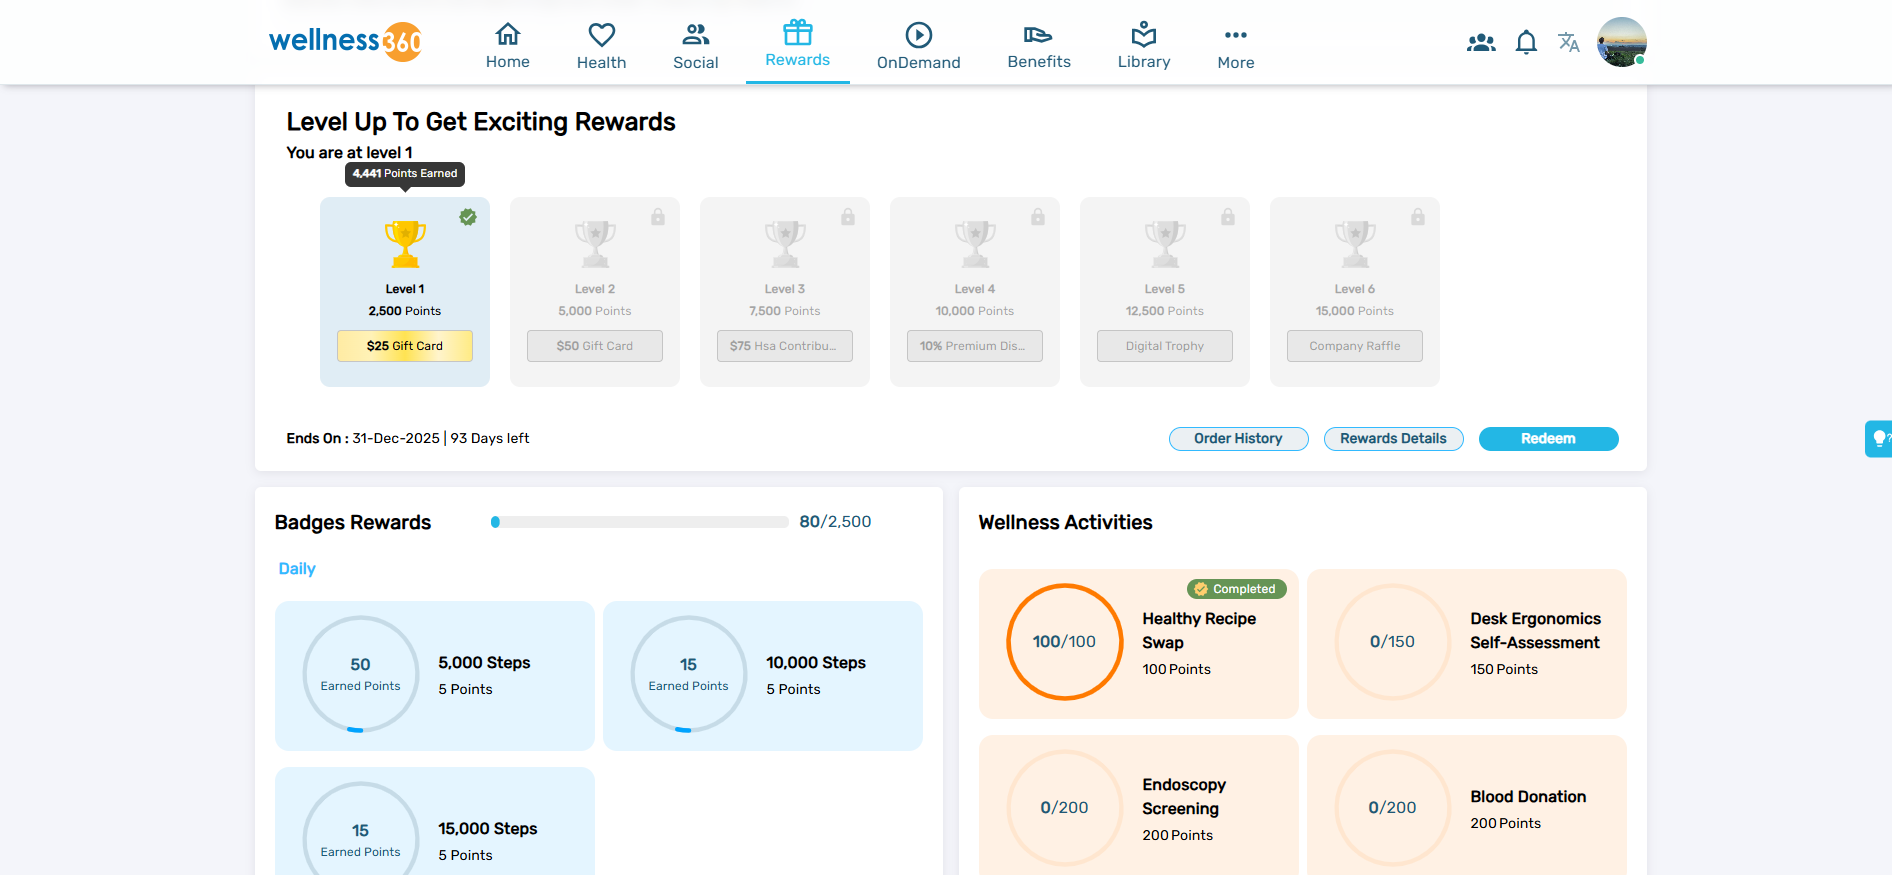Viewport: 1892px width, 875px height.
Task: Click the lightbulb tips icon at right edge
Action: tap(1878, 438)
